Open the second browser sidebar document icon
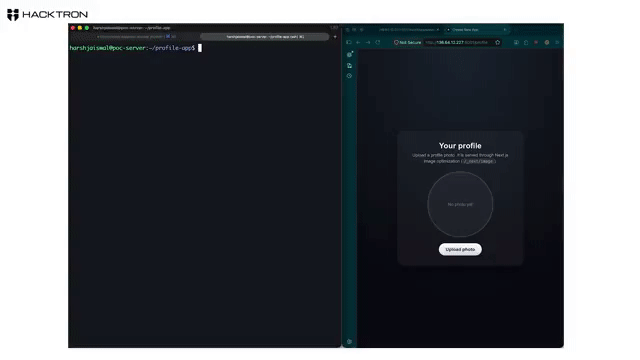The image size is (640, 360). pos(349,65)
